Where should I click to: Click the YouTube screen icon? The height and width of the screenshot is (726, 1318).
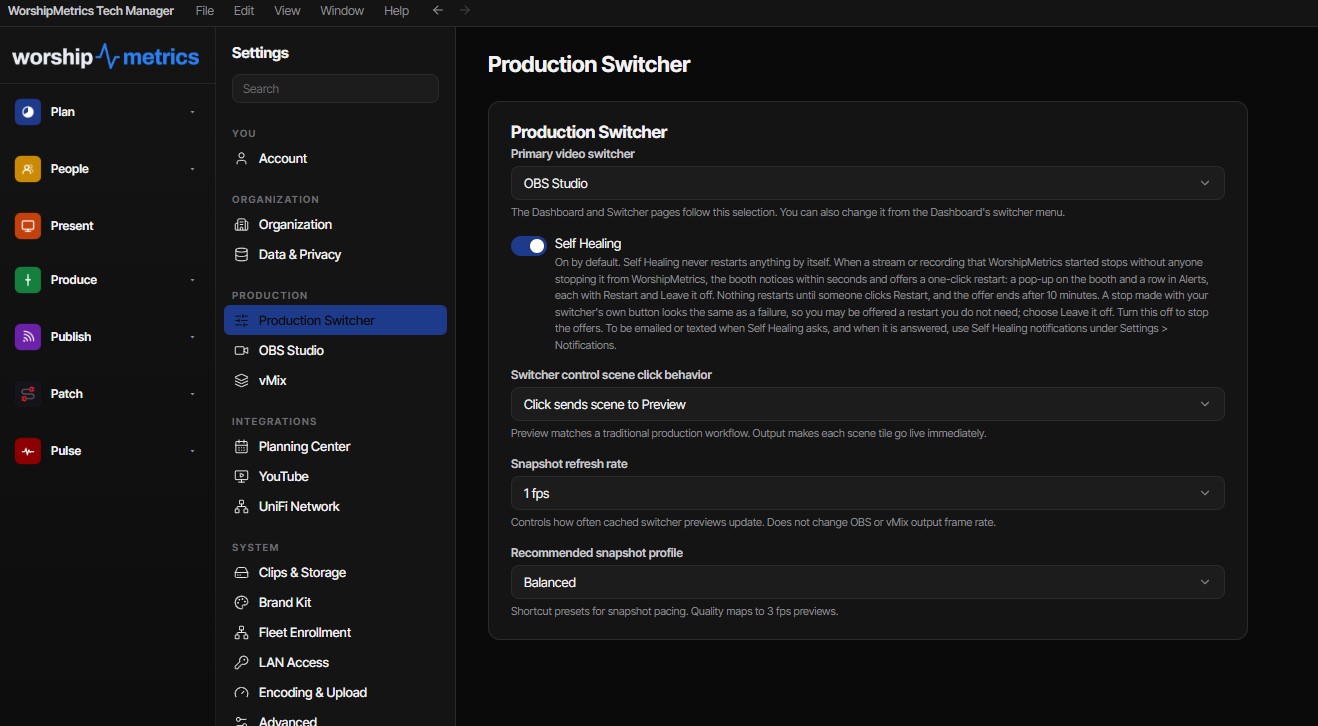[x=241, y=476]
